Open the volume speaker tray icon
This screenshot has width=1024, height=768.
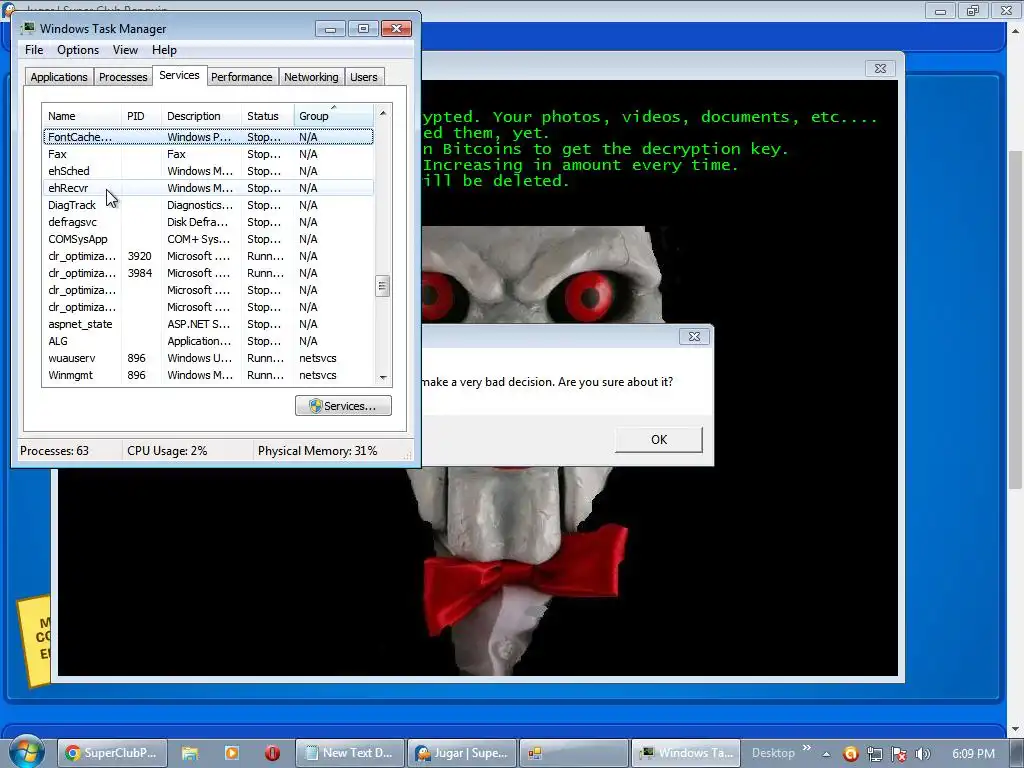point(923,754)
